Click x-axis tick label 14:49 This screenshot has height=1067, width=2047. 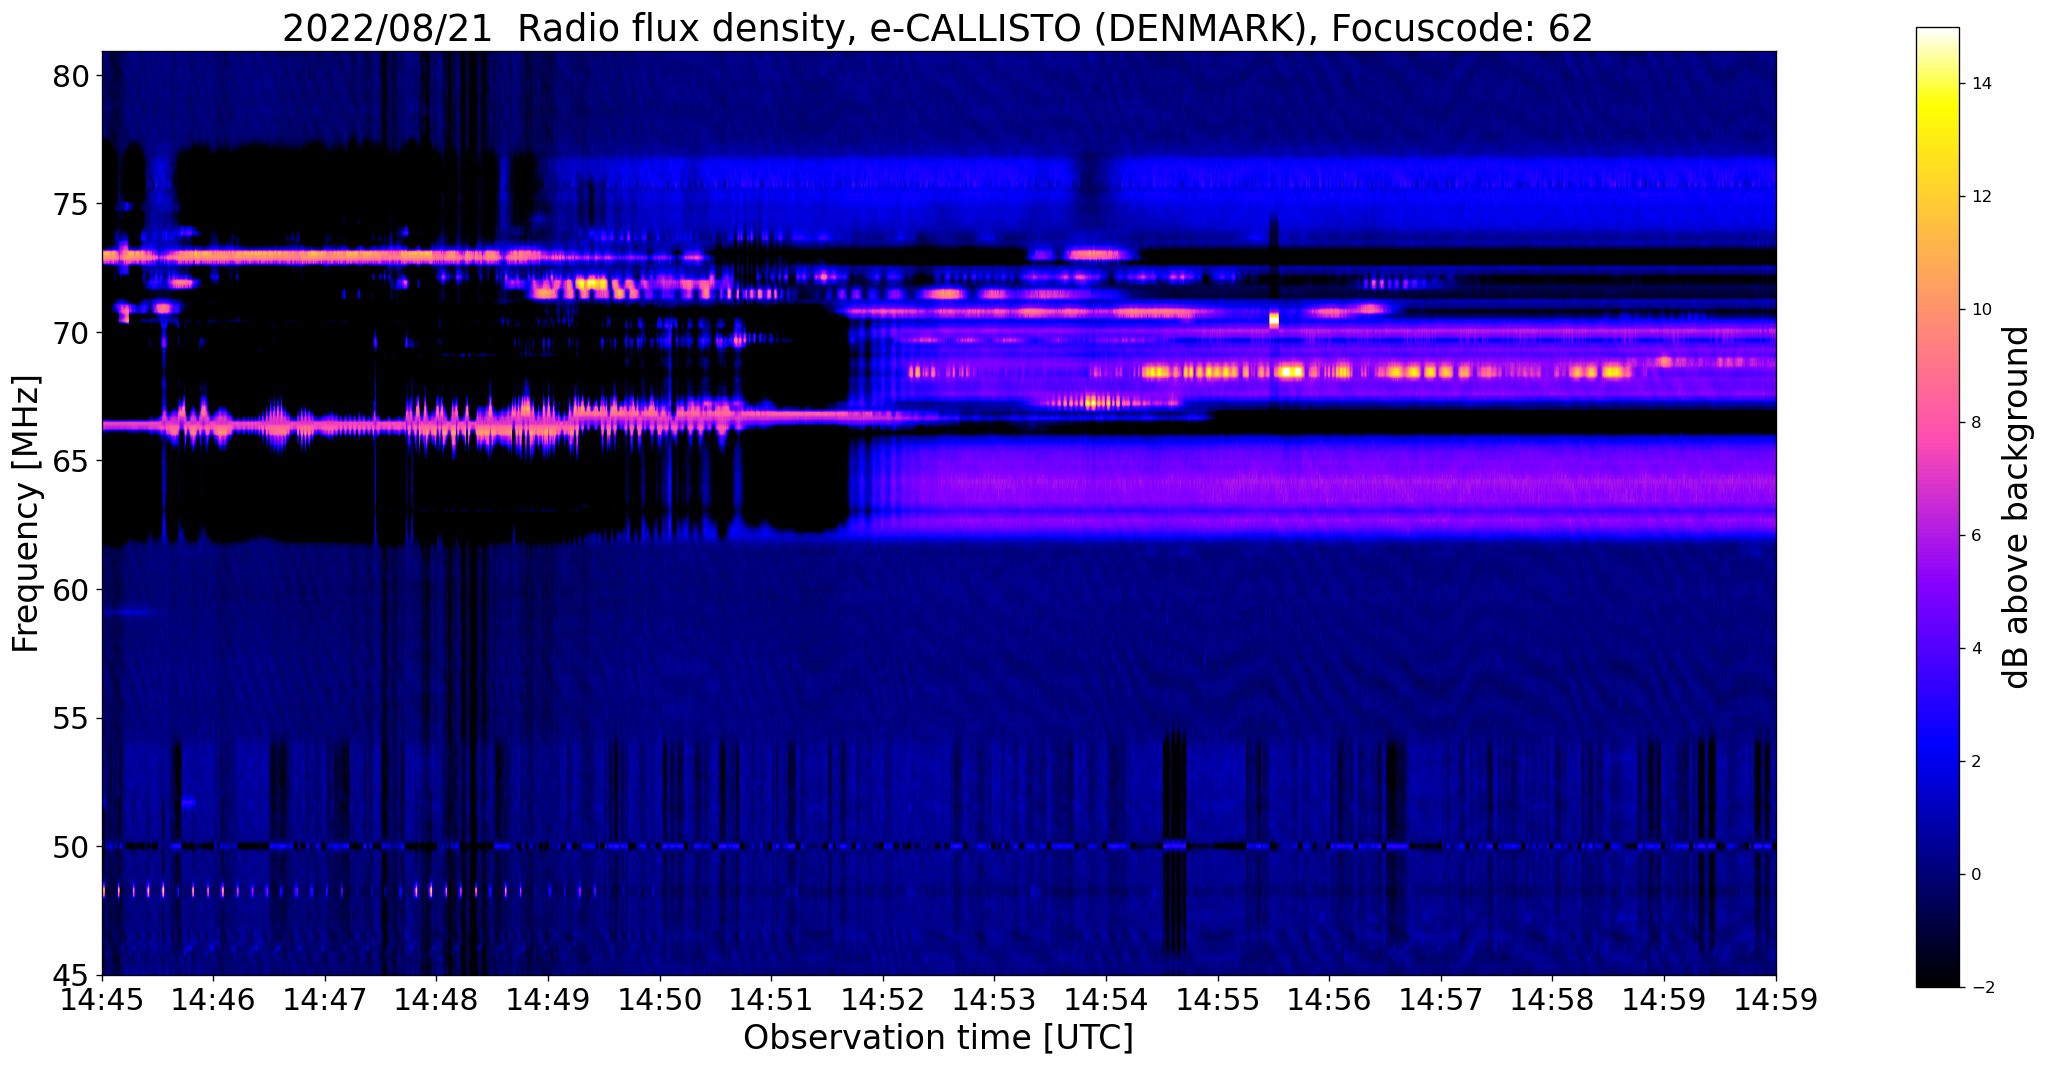(x=548, y=998)
